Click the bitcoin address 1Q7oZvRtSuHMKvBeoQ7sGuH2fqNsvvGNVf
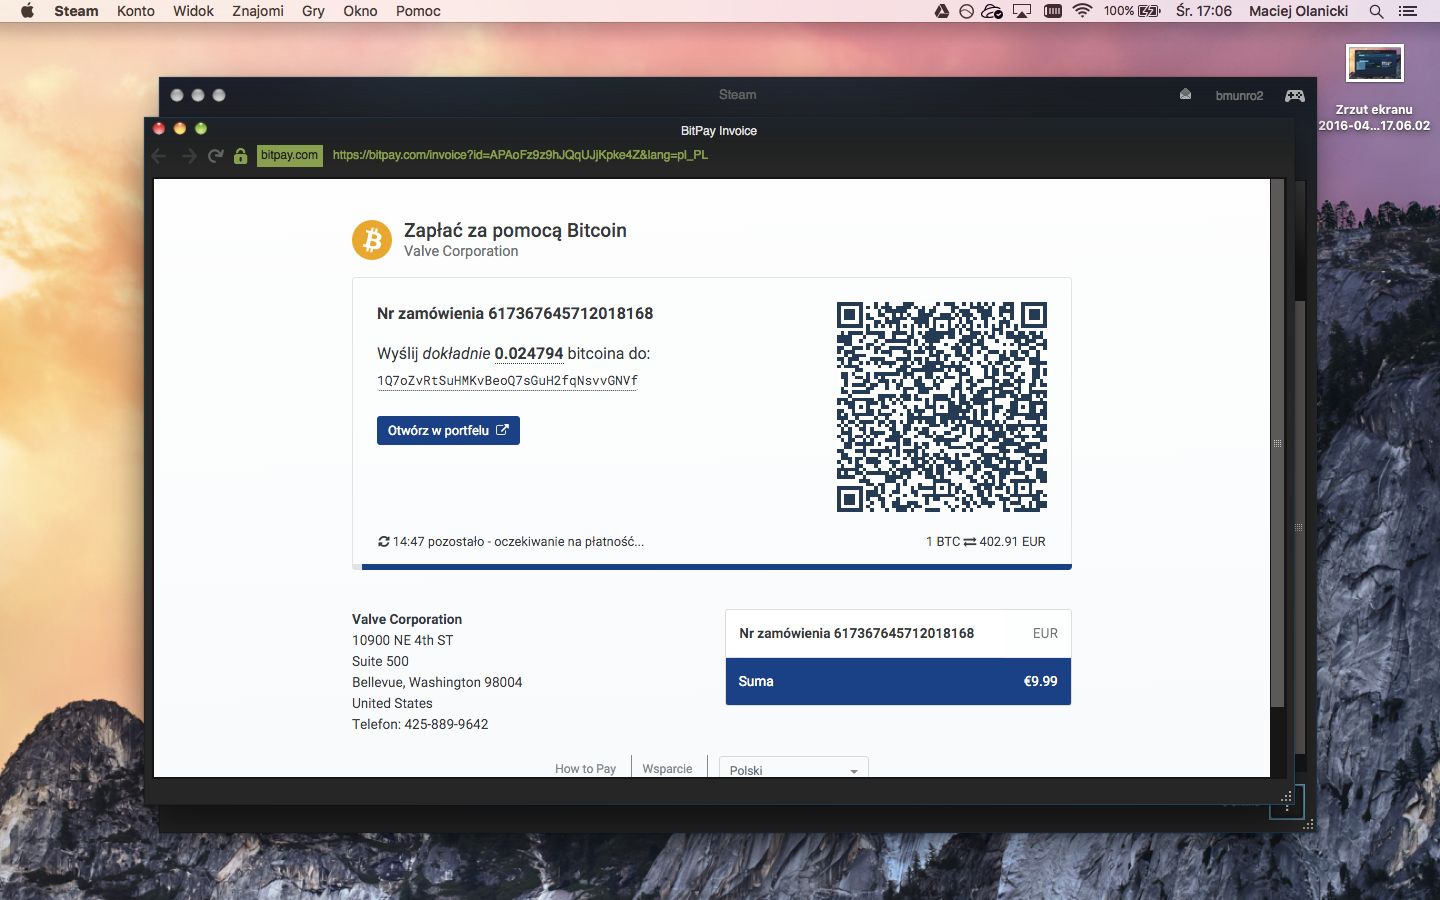This screenshot has width=1440, height=900. pyautogui.click(x=507, y=381)
